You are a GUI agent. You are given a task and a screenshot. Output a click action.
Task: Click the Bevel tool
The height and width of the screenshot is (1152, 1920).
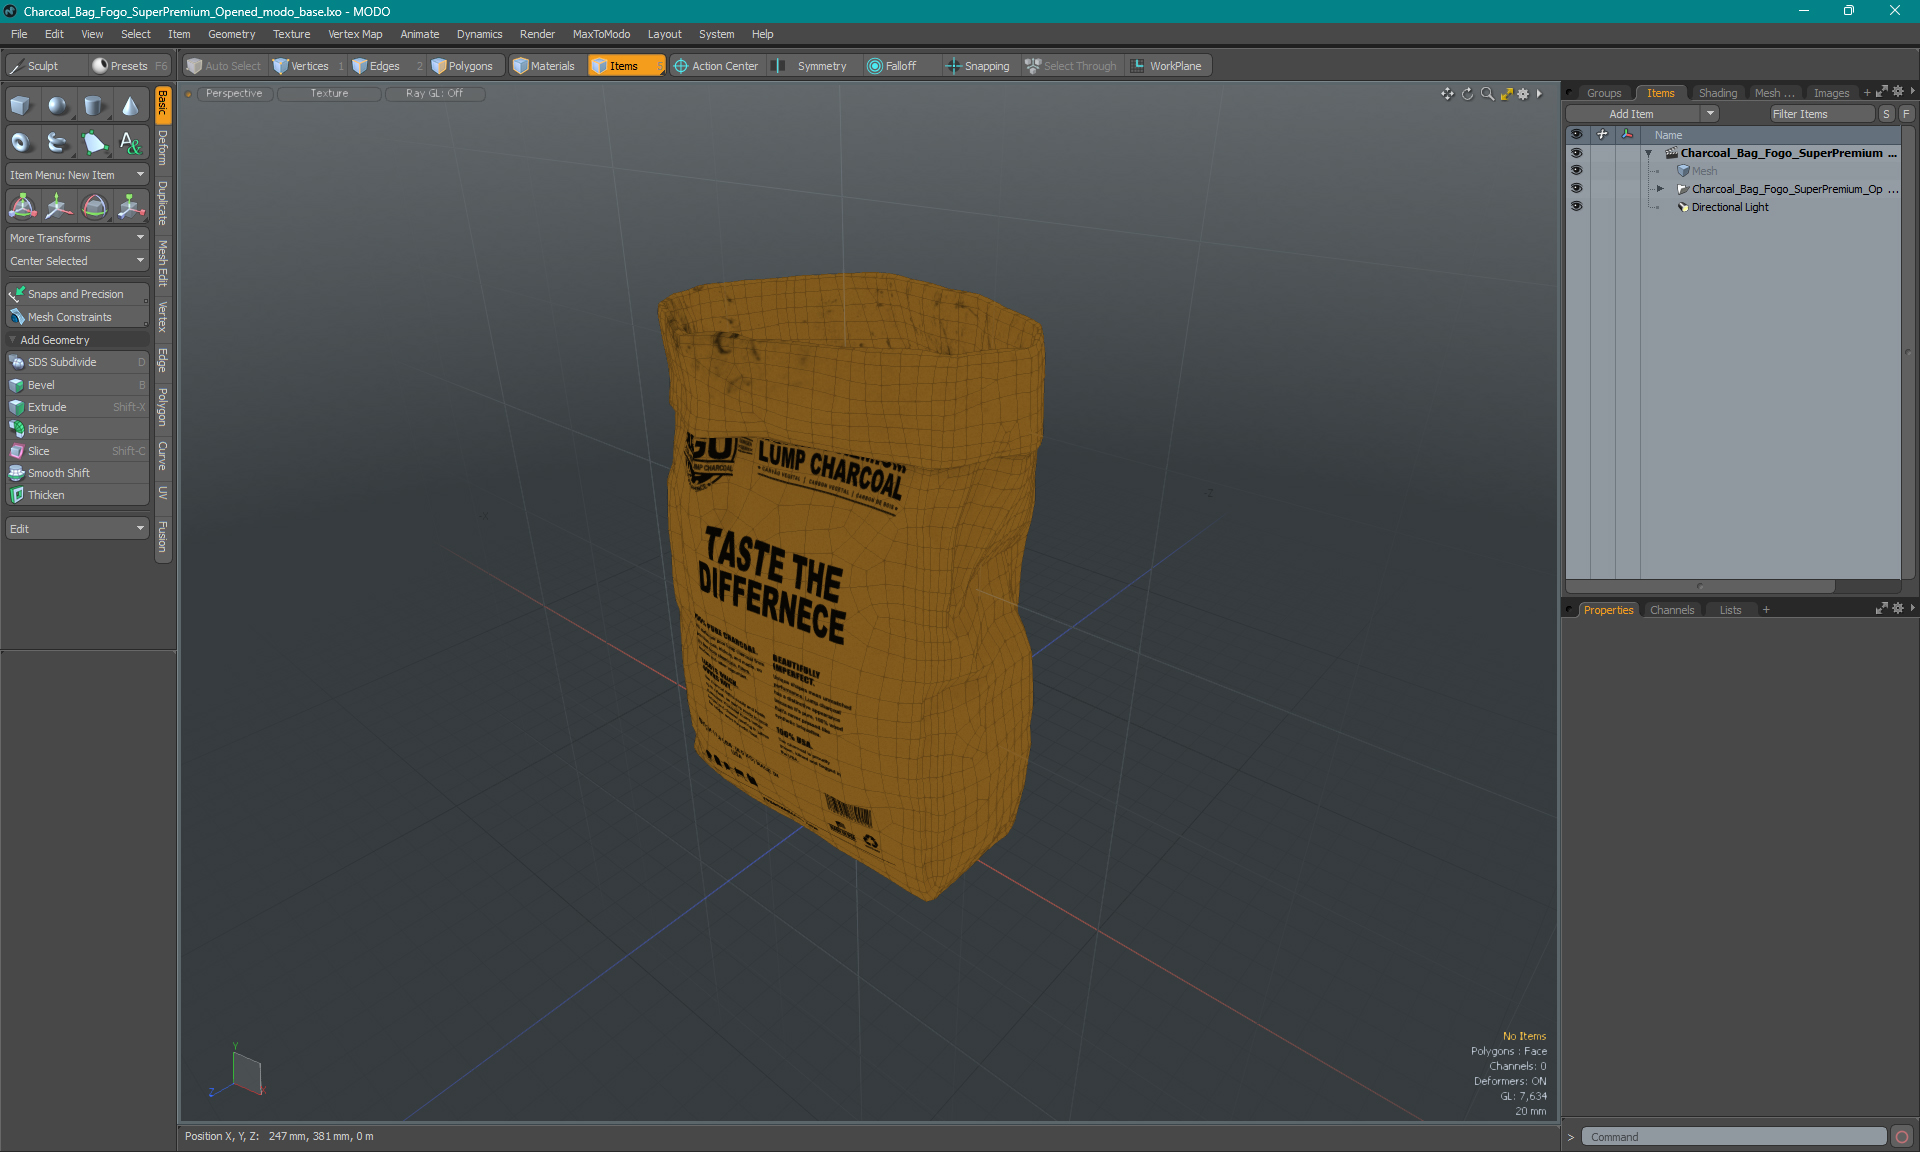(77, 385)
